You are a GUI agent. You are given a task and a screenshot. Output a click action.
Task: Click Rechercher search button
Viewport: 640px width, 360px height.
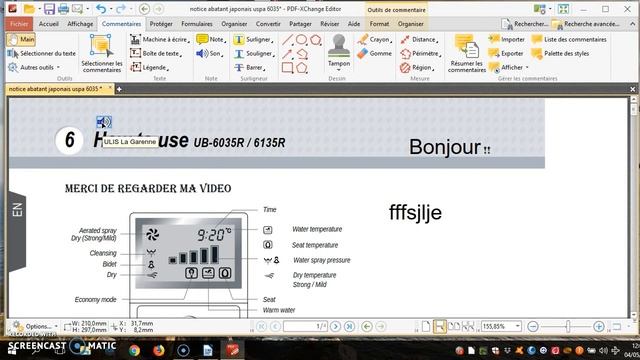click(524, 24)
